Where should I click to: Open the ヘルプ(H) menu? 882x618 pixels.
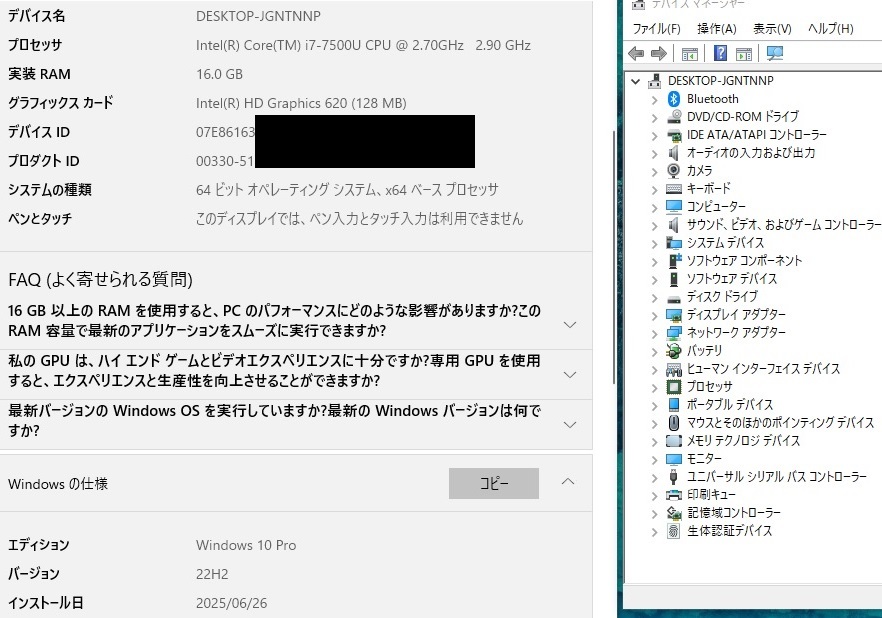(831, 29)
